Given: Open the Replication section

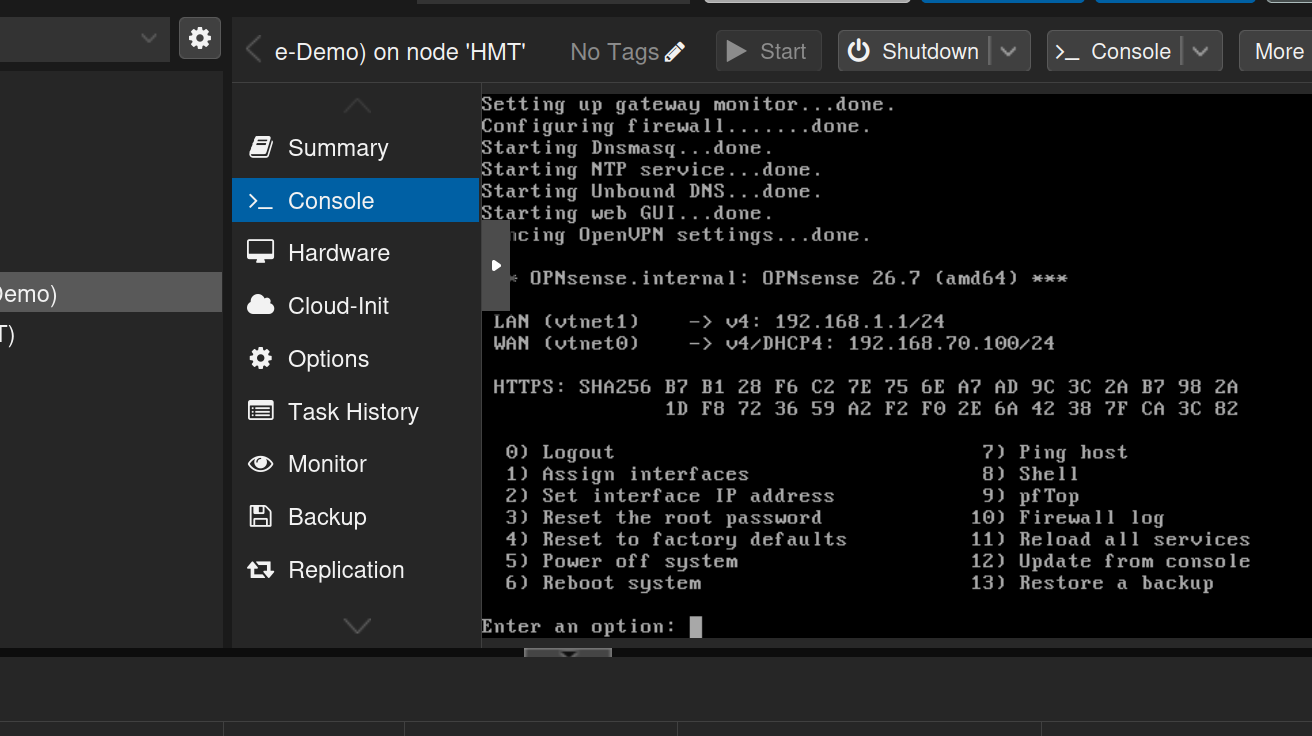Looking at the screenshot, I should click(356, 570).
